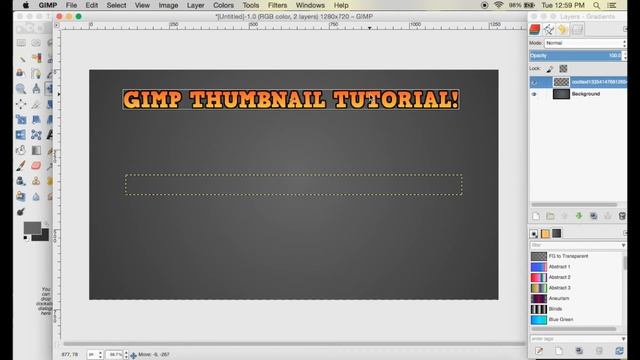Open the ruler unit dropdown in status bar
Screen dimensions: 640x360
pos(95,354)
